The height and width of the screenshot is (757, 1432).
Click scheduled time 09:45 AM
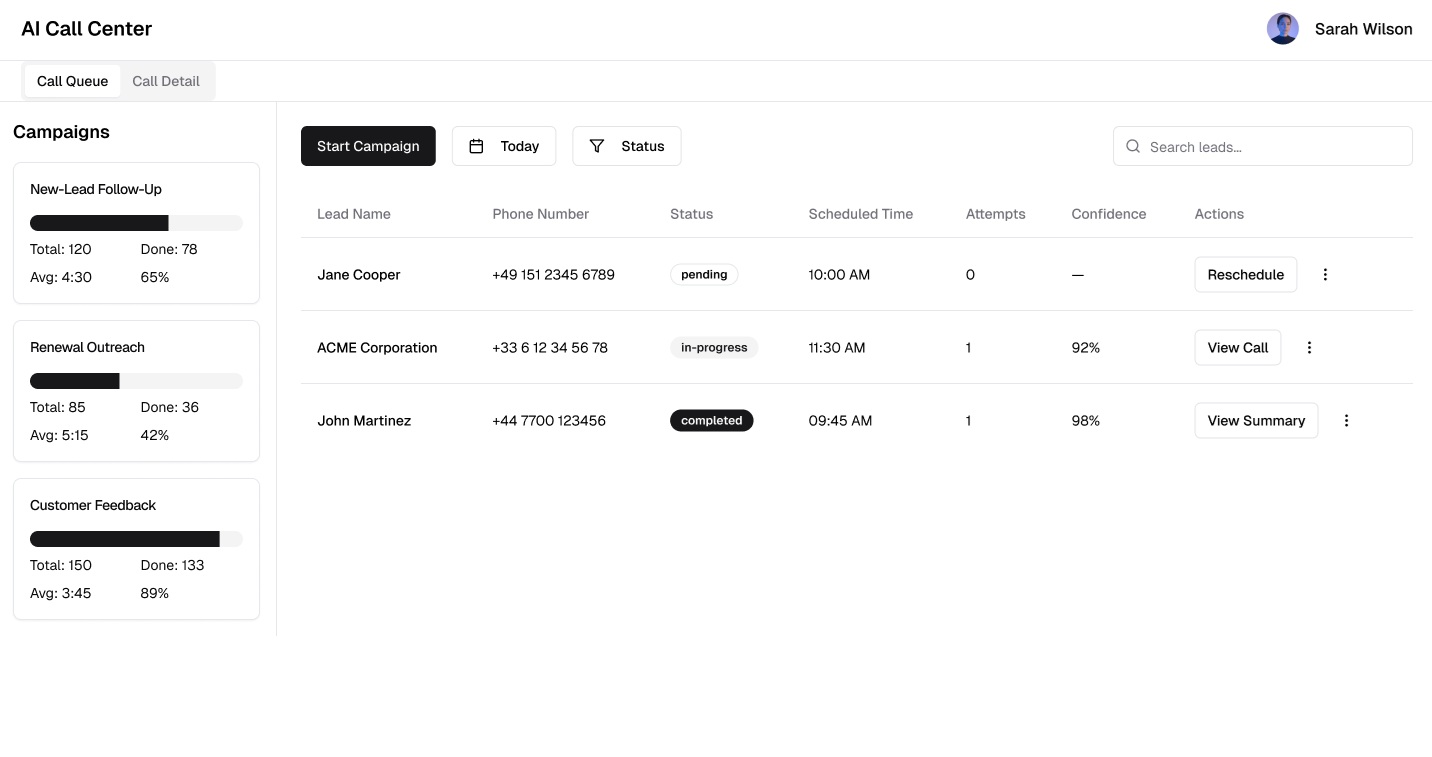(x=840, y=420)
